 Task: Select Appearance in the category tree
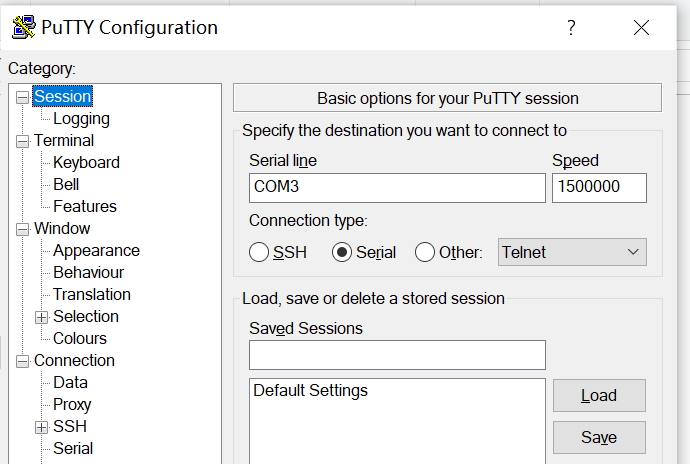coord(96,250)
